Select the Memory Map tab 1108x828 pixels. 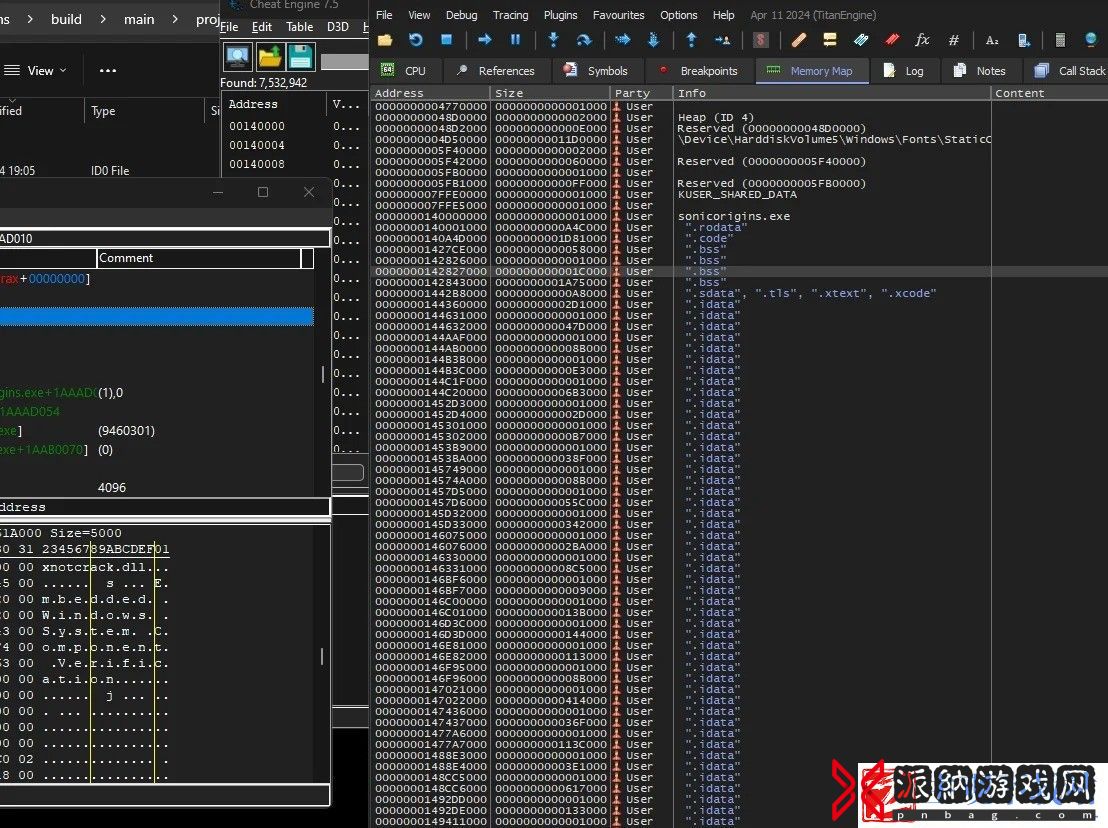tap(812, 71)
